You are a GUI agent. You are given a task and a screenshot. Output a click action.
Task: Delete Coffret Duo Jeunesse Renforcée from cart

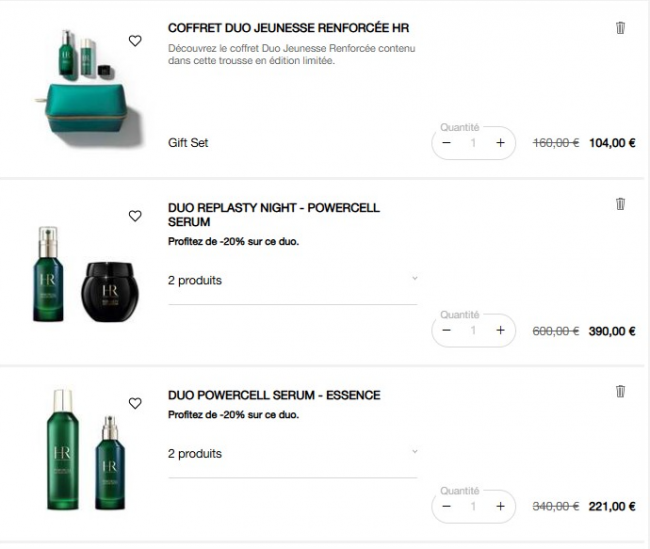point(620,28)
